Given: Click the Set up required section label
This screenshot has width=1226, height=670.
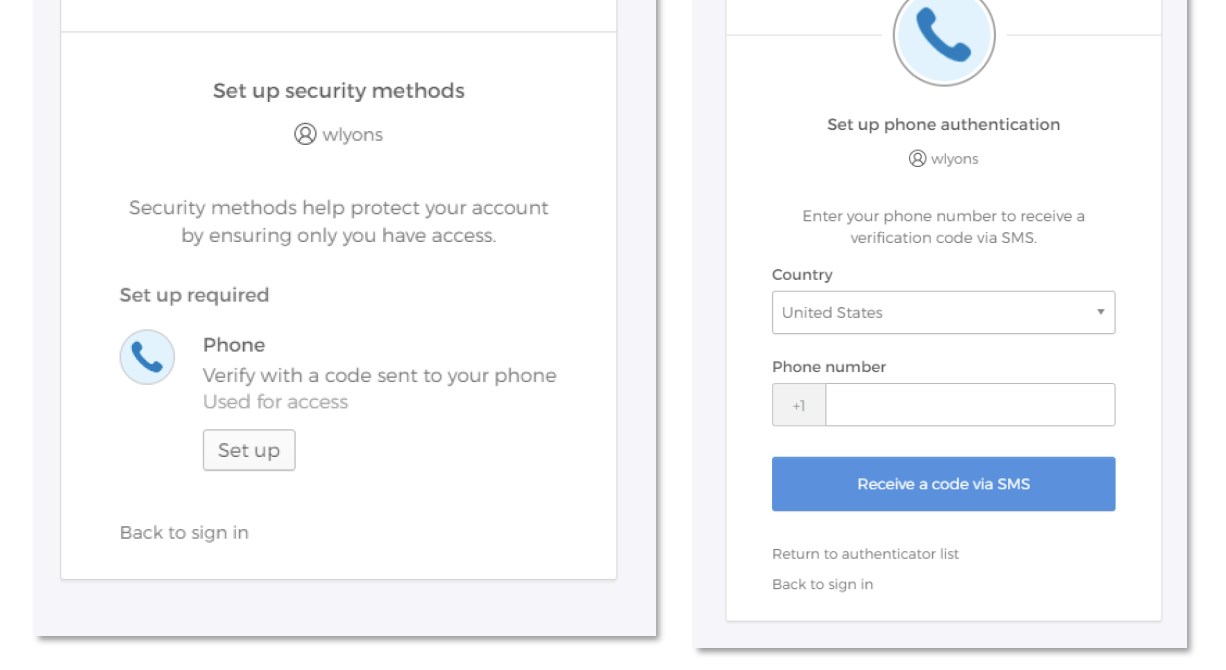Looking at the screenshot, I should 194,295.
